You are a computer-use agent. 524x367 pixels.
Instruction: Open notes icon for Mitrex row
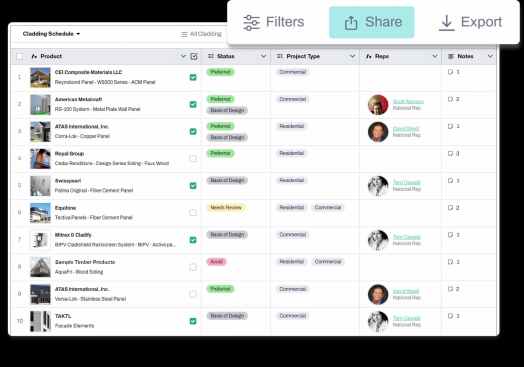pyautogui.click(x=450, y=235)
